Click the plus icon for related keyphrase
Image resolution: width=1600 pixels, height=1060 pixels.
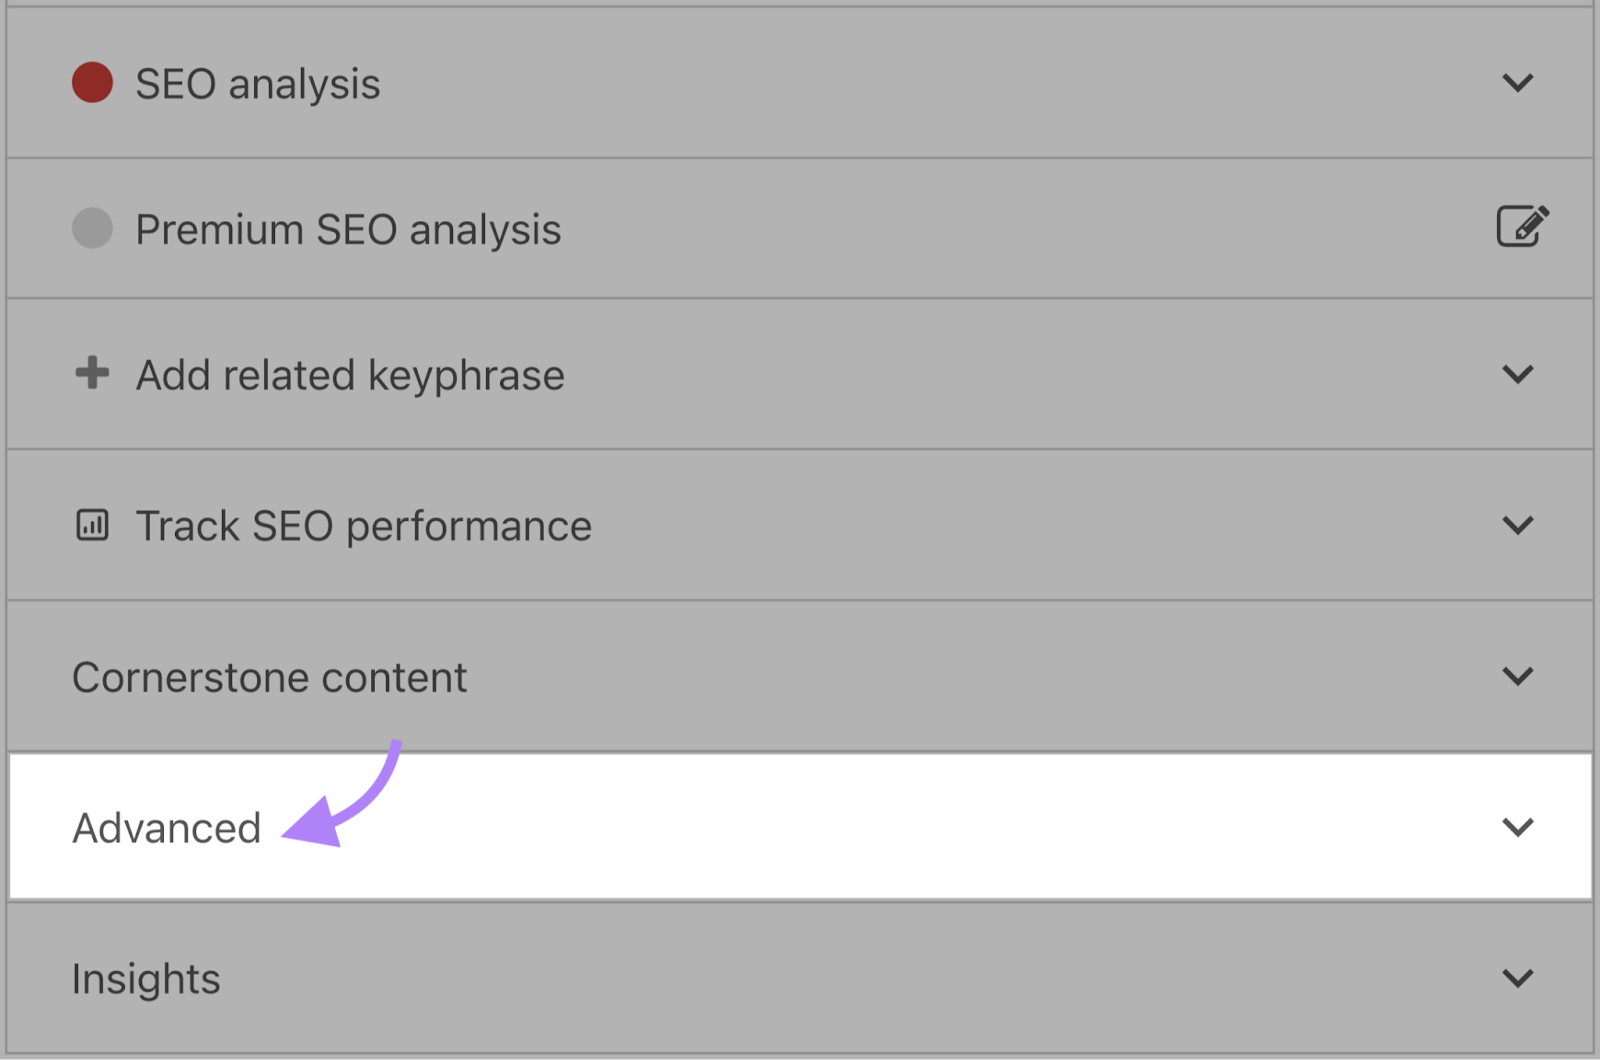(92, 373)
